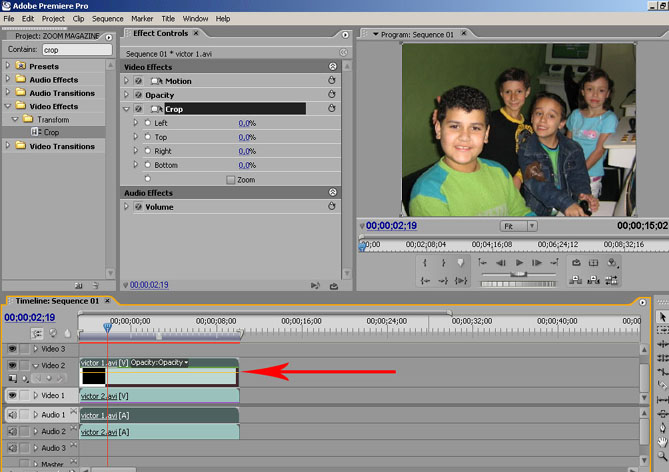Click the Contains search field

(x=76, y=49)
